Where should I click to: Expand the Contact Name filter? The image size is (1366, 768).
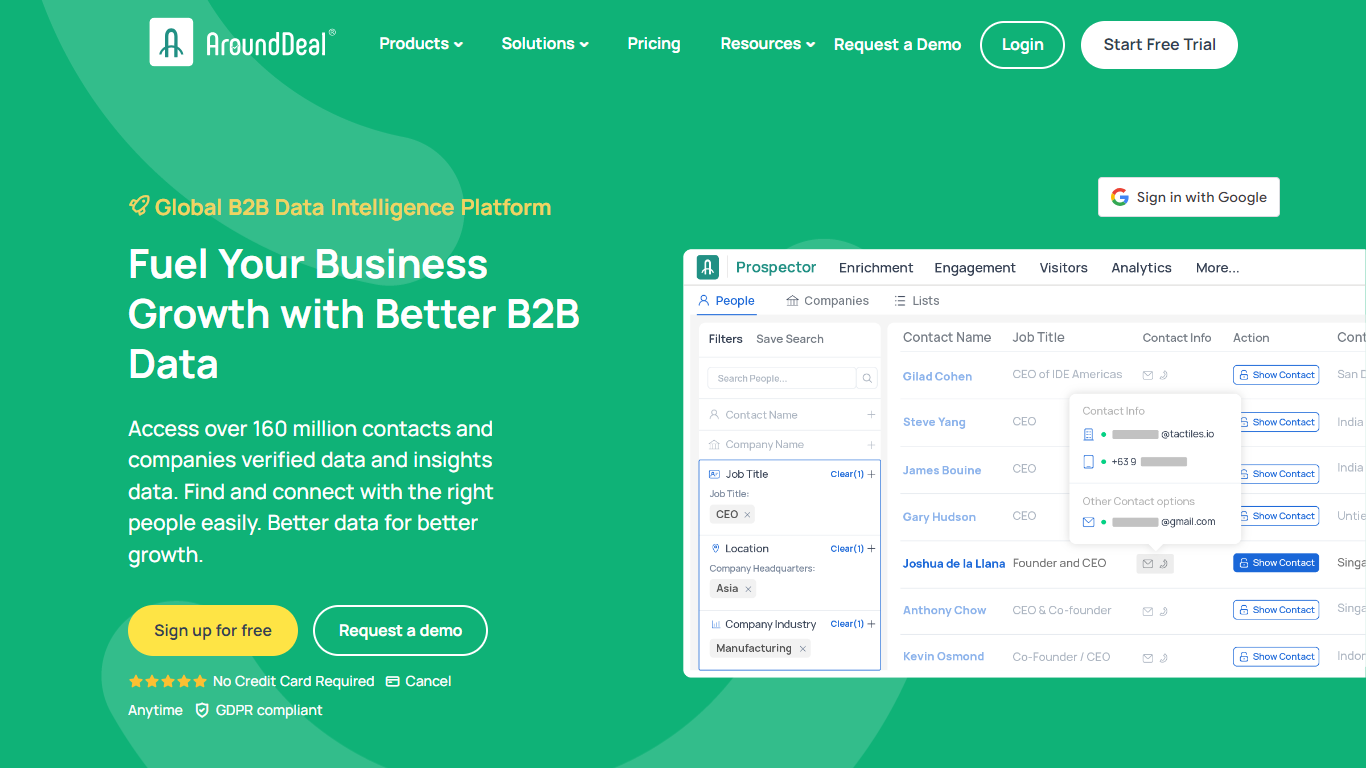pyautogui.click(x=871, y=415)
